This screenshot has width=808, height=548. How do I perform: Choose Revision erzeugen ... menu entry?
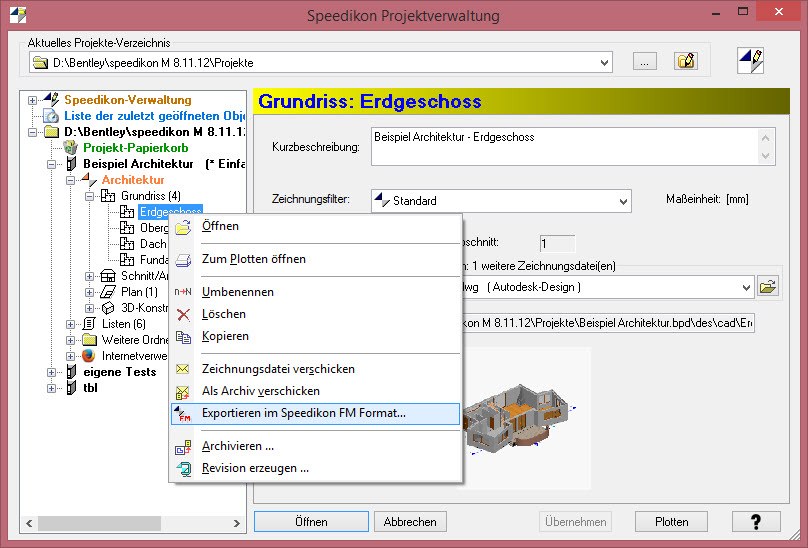point(315,468)
